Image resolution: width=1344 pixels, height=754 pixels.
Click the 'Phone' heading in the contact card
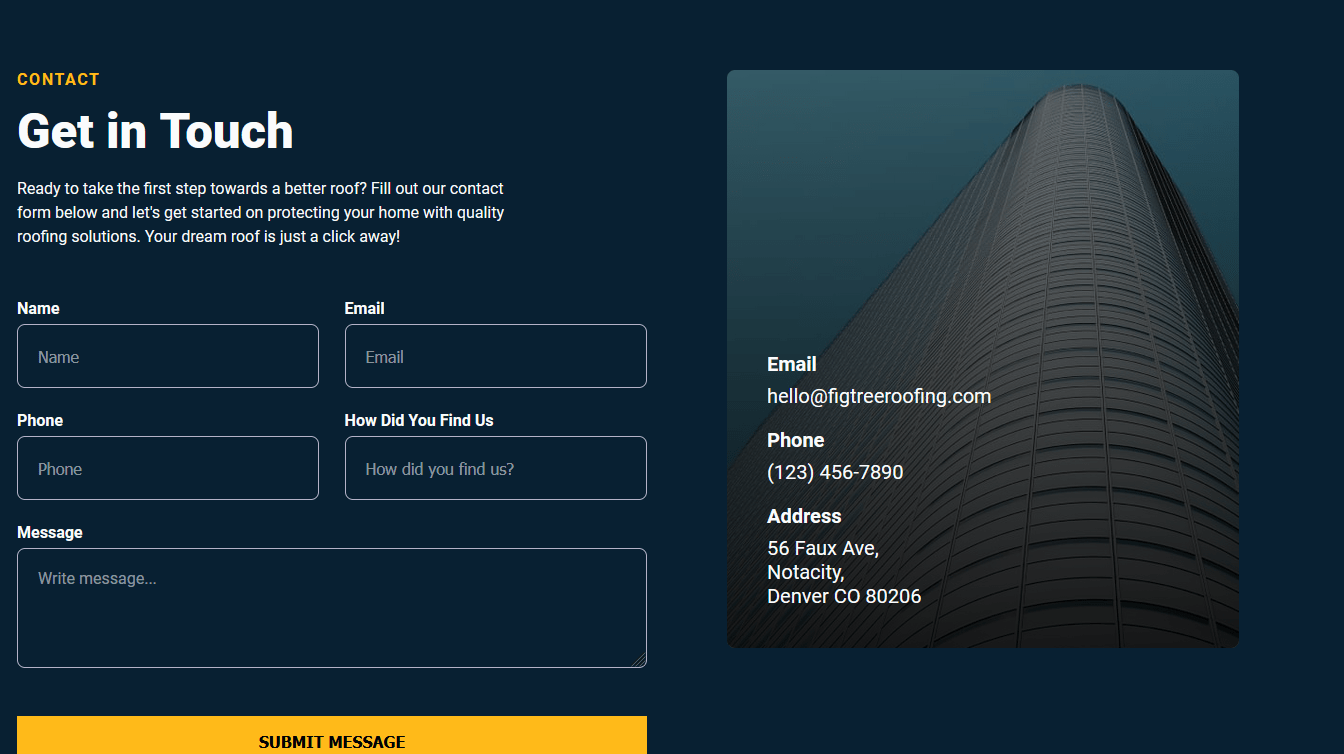pos(796,440)
